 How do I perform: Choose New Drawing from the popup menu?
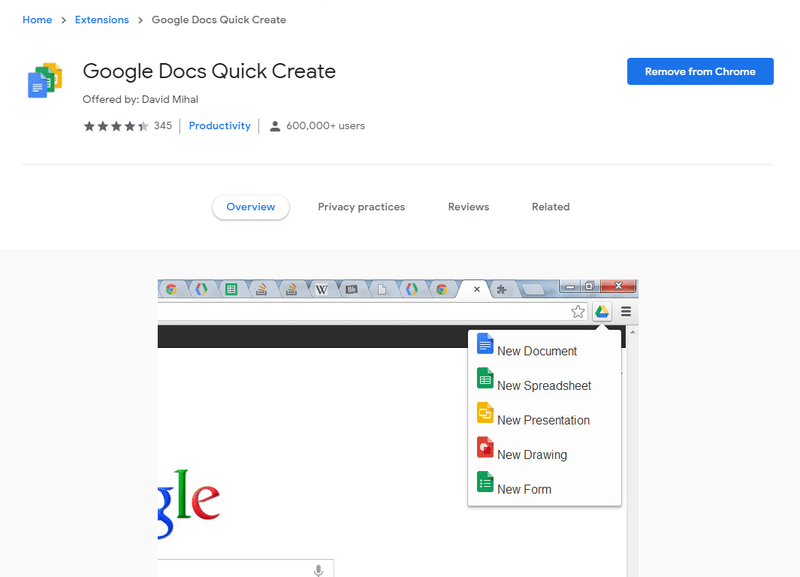(532, 455)
